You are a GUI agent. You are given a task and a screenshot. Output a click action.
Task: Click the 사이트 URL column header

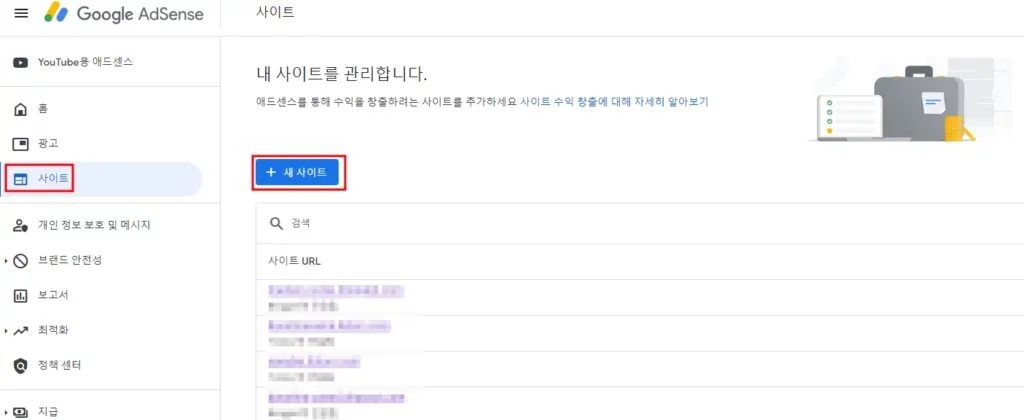295,261
